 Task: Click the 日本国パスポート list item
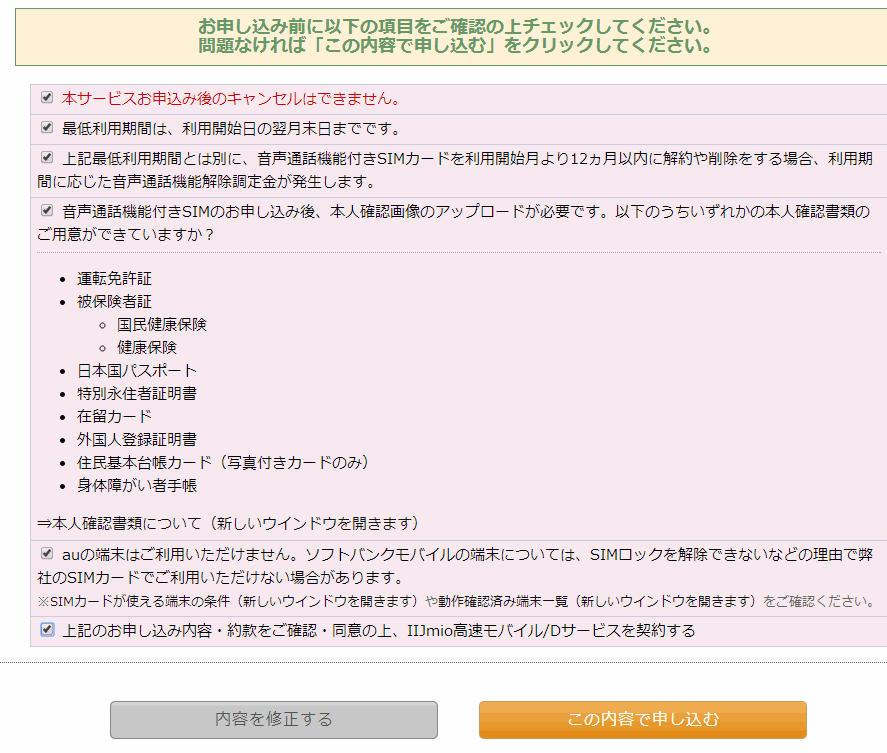click(x=137, y=370)
